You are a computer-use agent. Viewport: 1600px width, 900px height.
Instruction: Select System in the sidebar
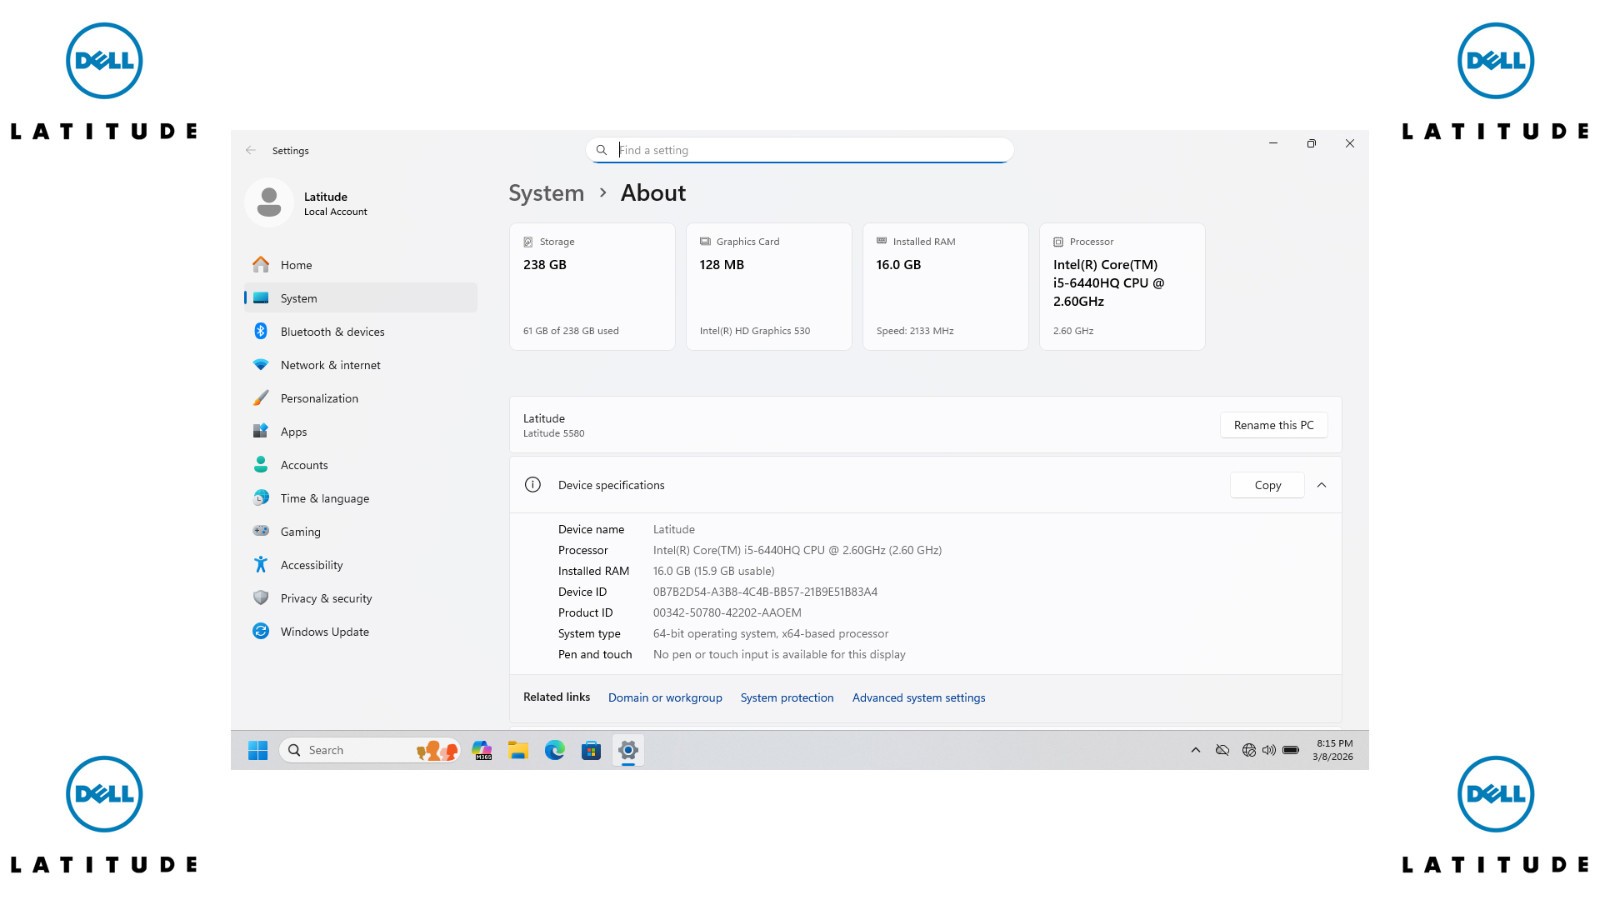click(x=360, y=298)
